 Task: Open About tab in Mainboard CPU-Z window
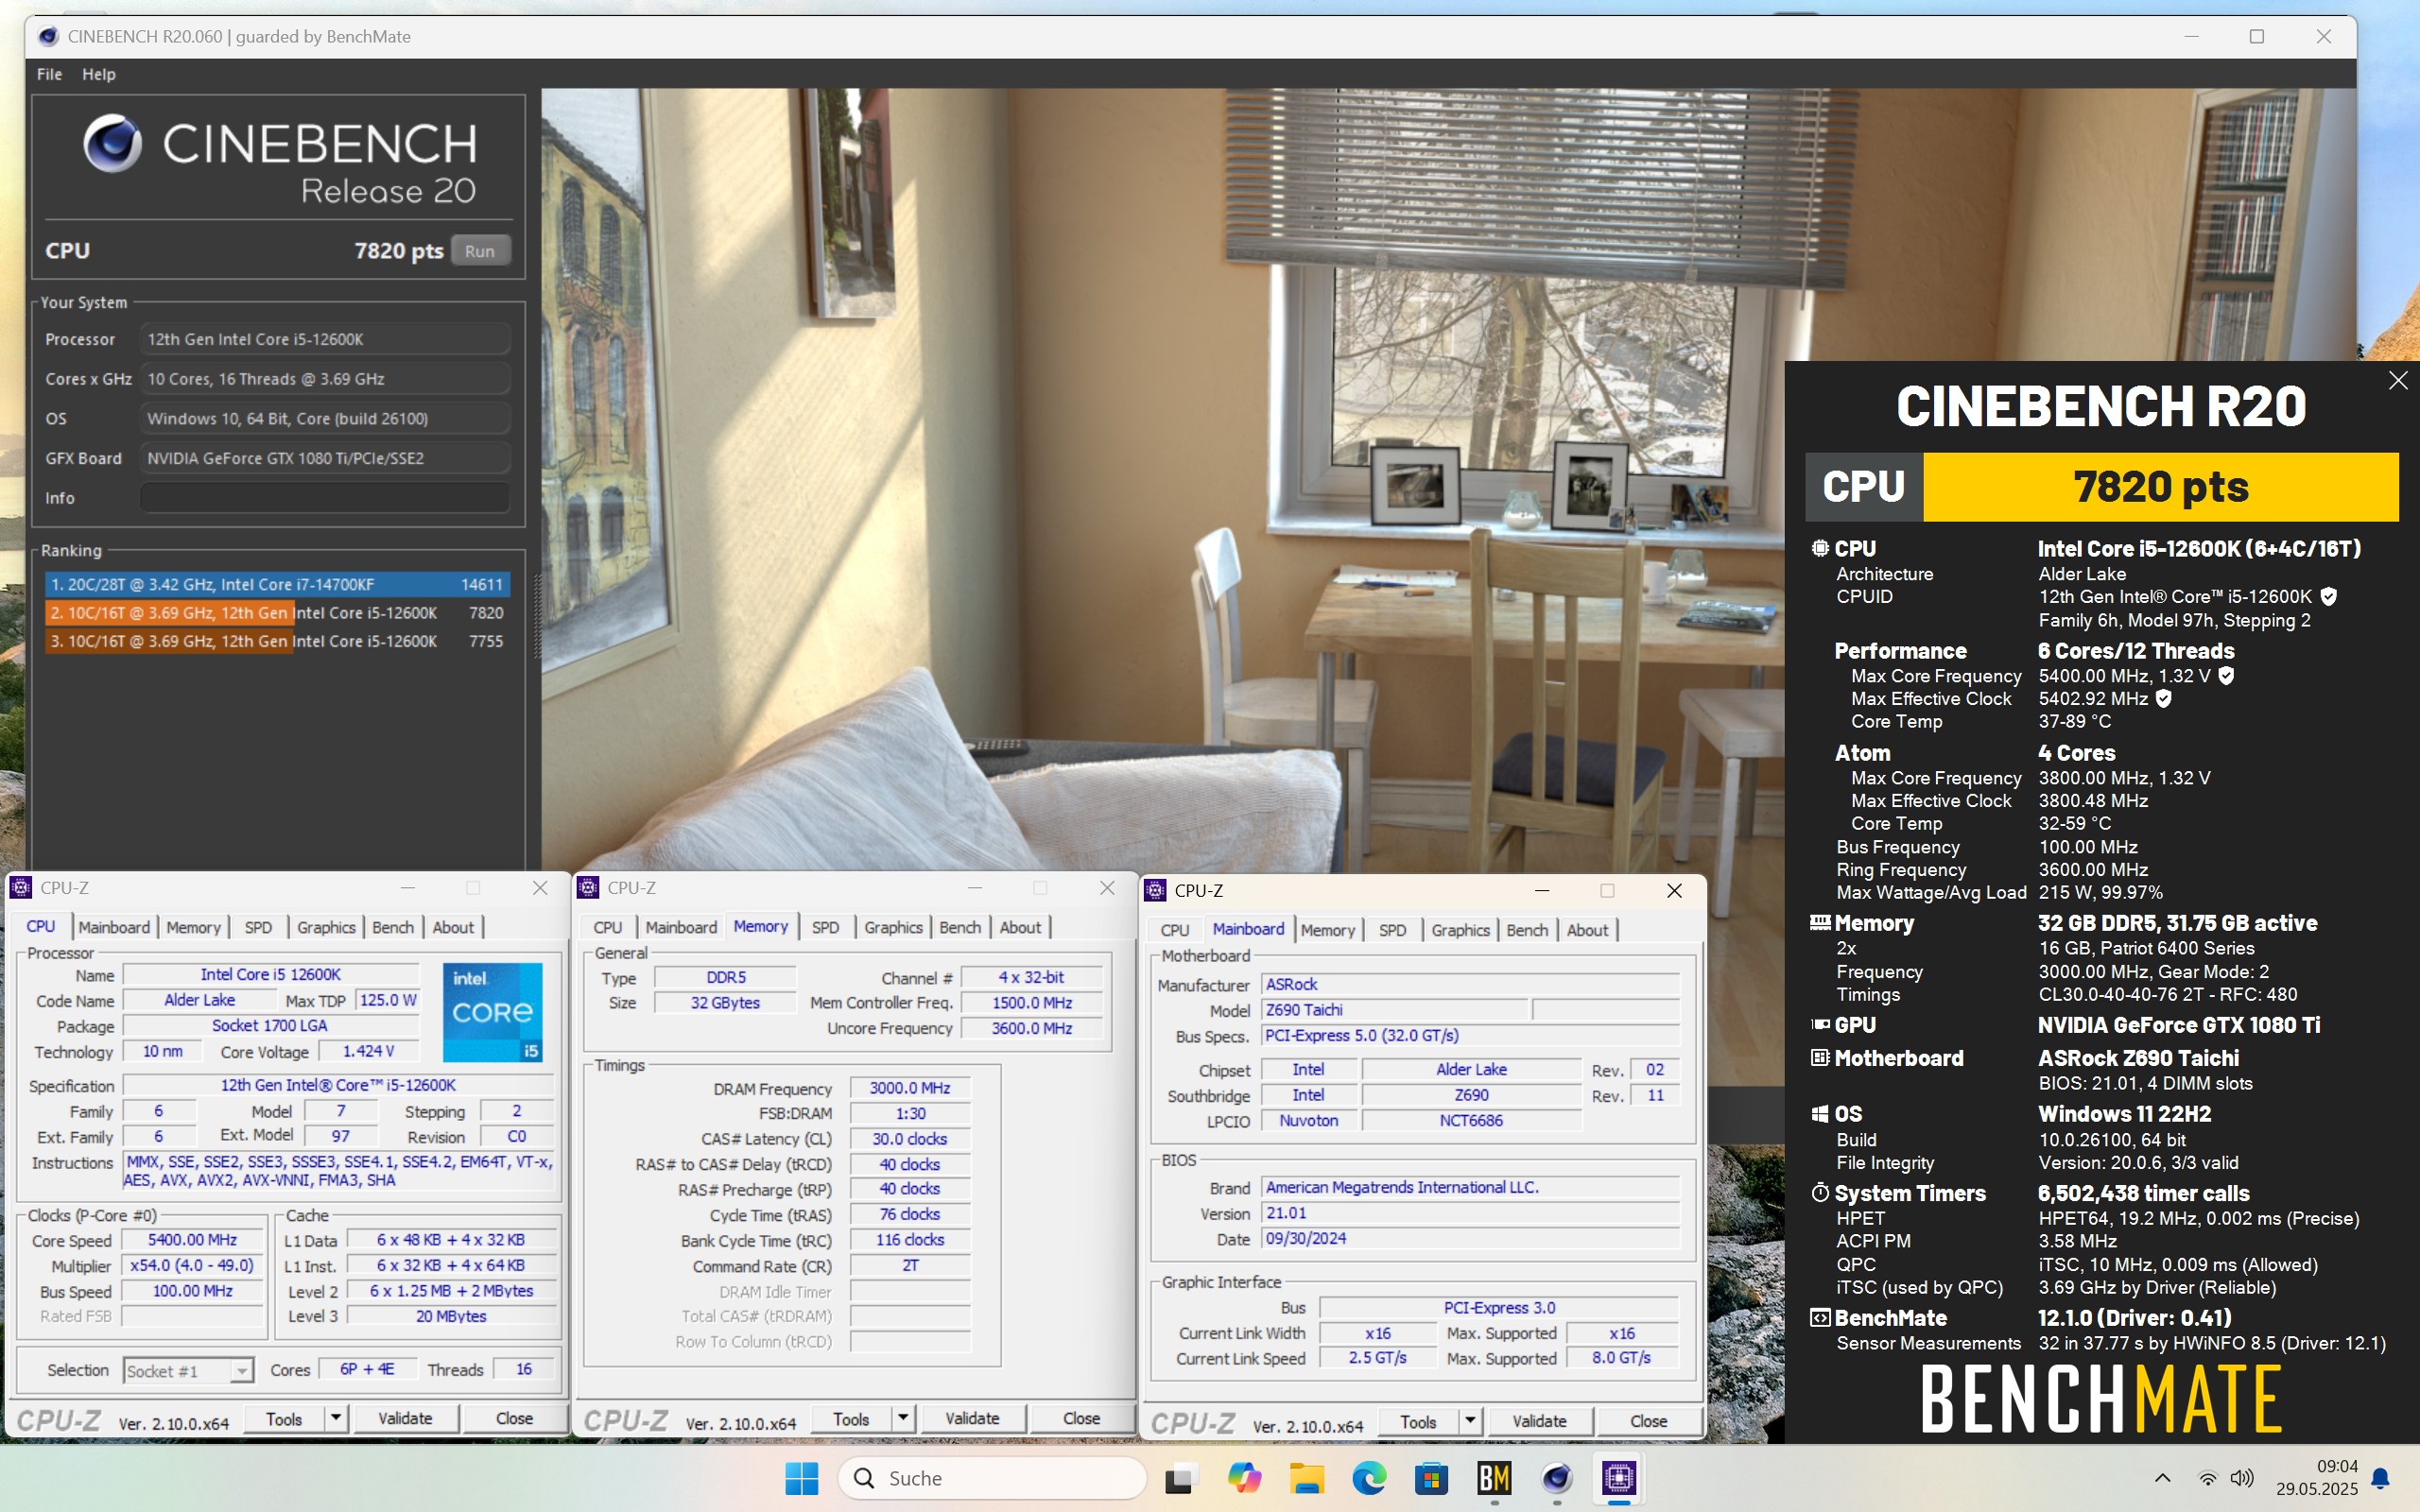[1587, 930]
